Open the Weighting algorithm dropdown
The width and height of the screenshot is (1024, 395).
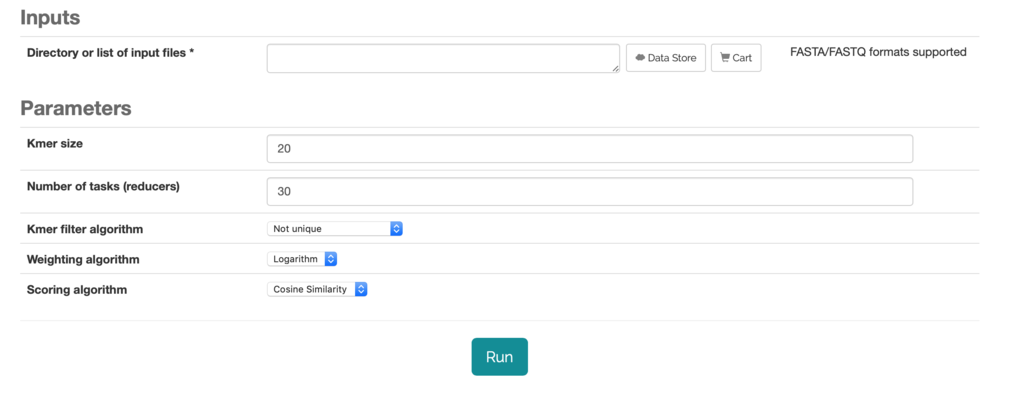[302, 259]
